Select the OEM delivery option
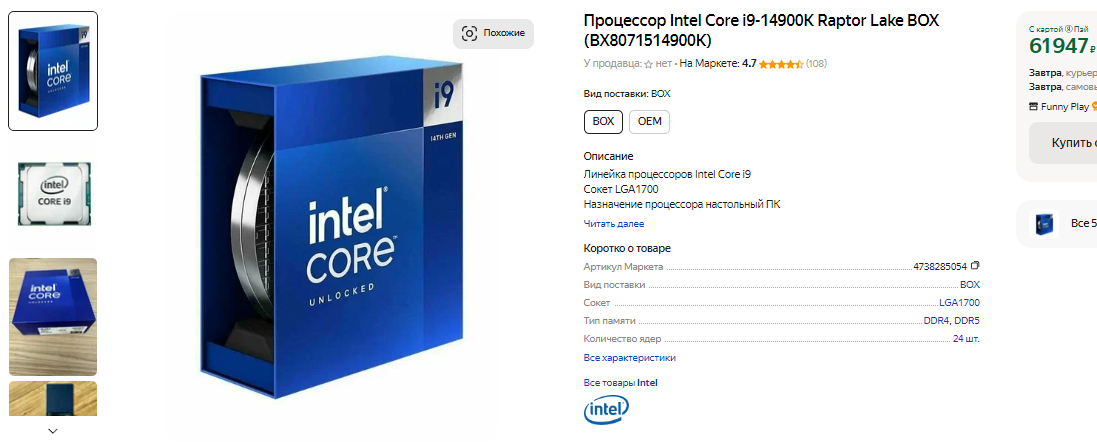 [x=649, y=121]
